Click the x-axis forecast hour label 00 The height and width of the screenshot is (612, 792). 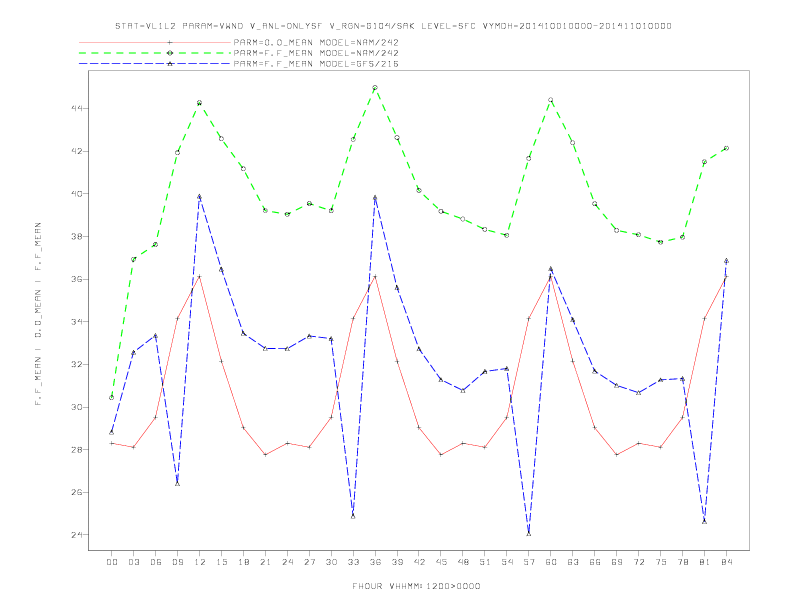pyautogui.click(x=112, y=562)
